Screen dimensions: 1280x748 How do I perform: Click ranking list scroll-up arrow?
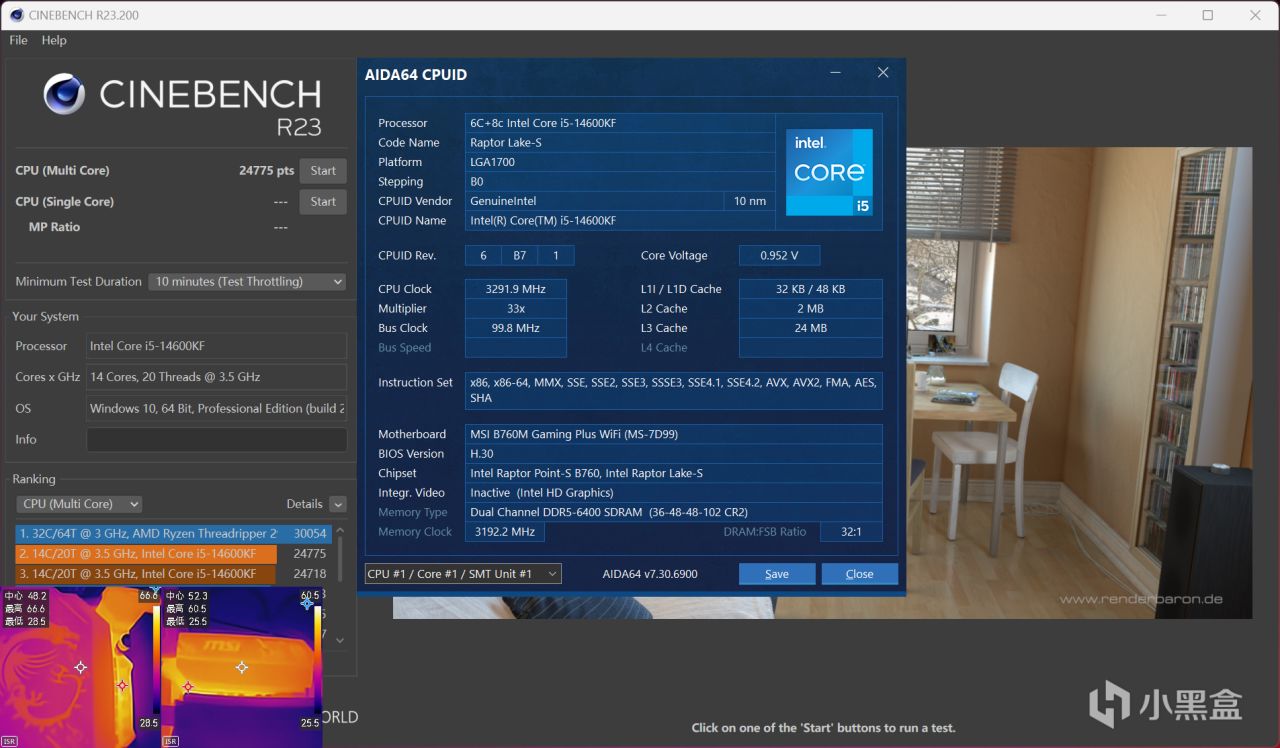click(340, 531)
